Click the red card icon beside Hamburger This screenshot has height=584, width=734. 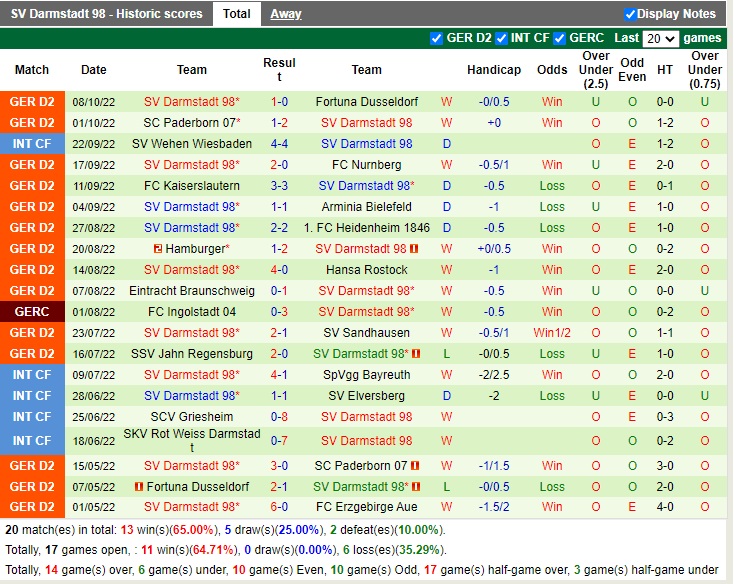pos(158,249)
